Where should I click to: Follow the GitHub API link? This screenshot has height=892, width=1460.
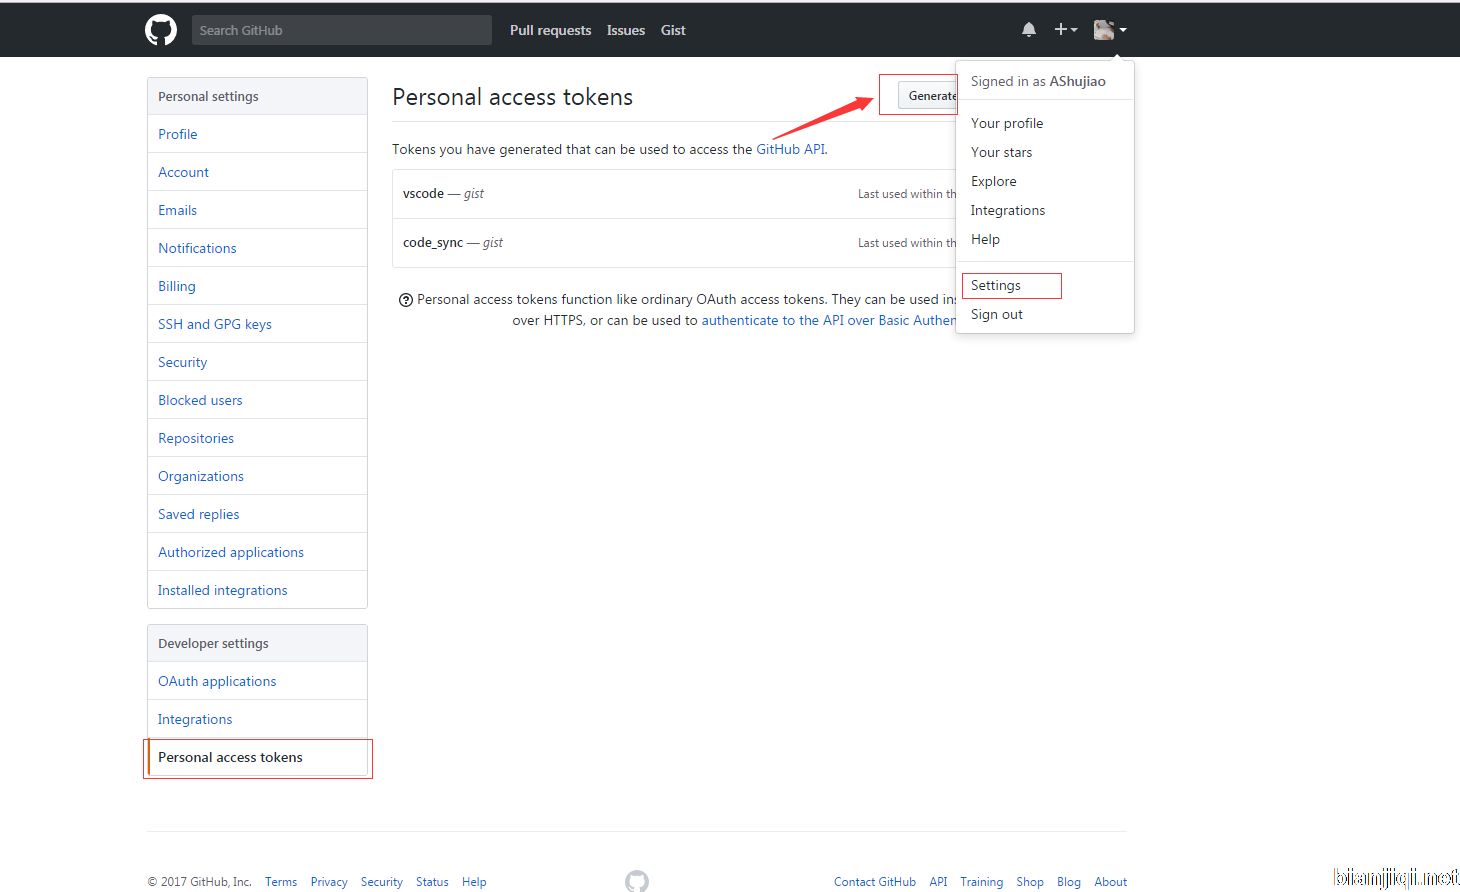pos(790,149)
